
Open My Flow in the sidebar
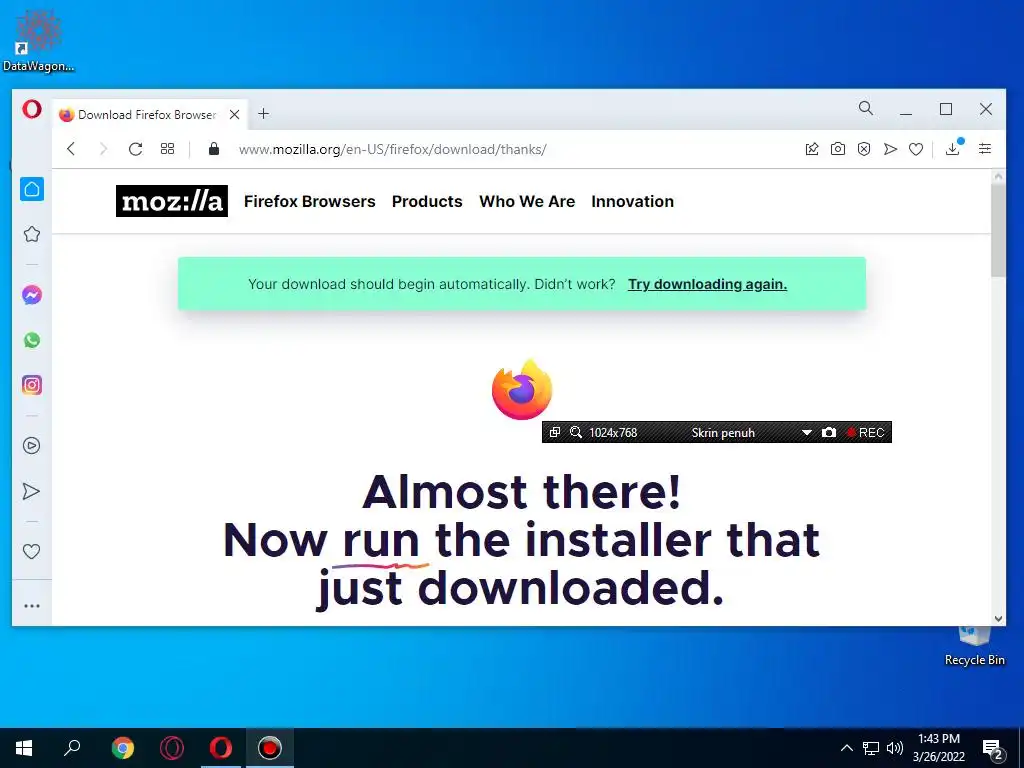click(31, 491)
